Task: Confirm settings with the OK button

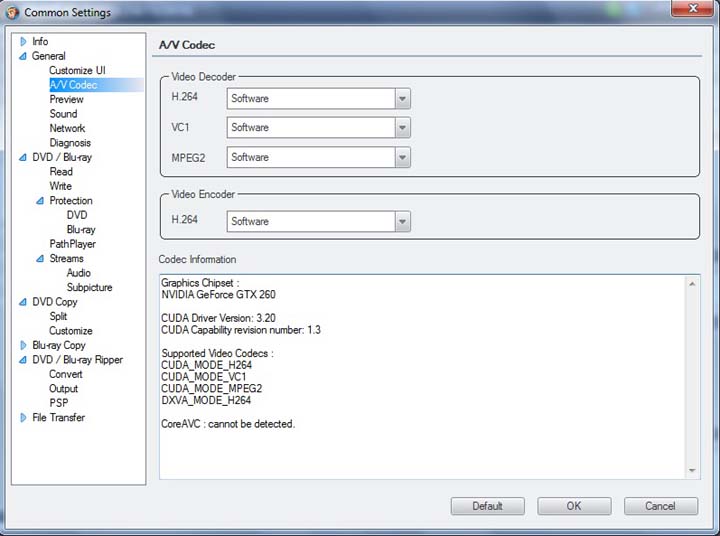Action: coord(574,506)
